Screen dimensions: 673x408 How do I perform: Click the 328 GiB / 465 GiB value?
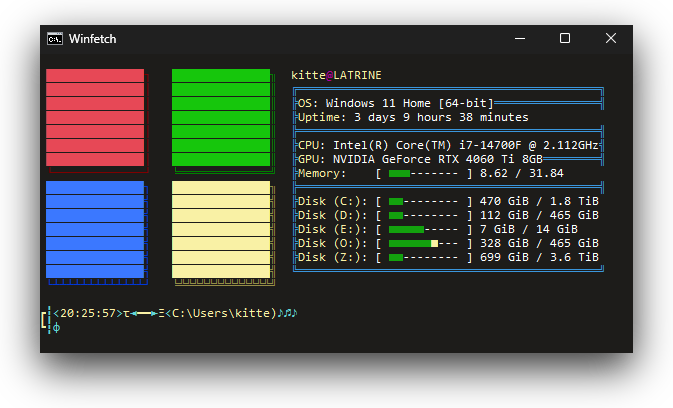coord(539,243)
